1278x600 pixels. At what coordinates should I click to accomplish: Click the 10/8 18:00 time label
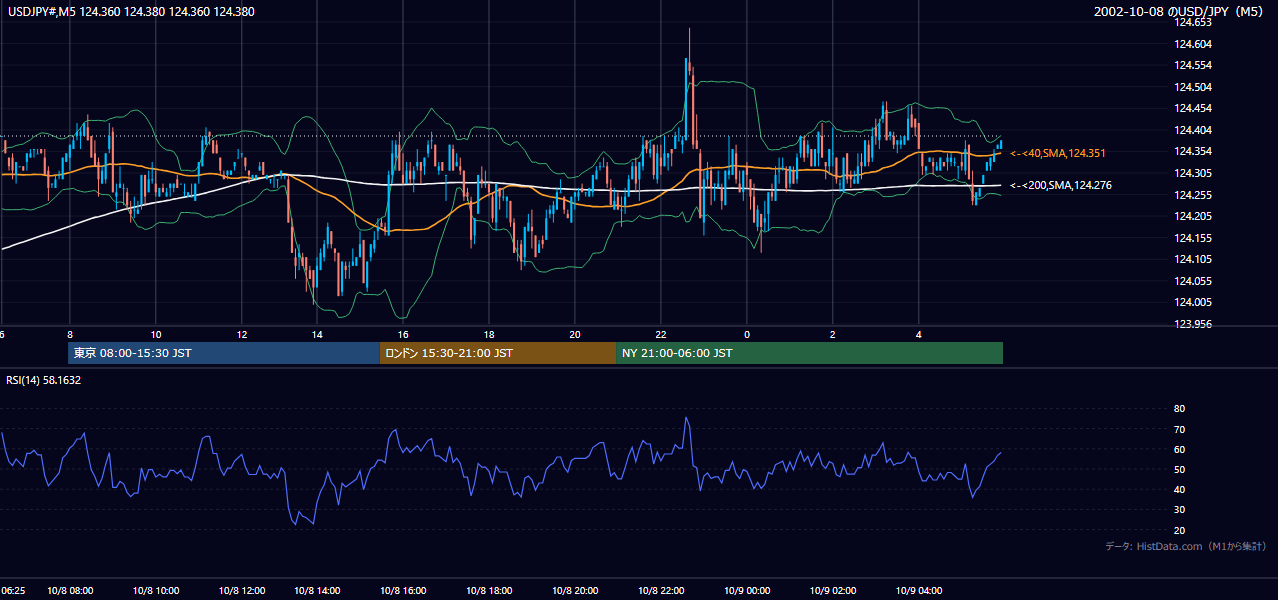pos(489,591)
